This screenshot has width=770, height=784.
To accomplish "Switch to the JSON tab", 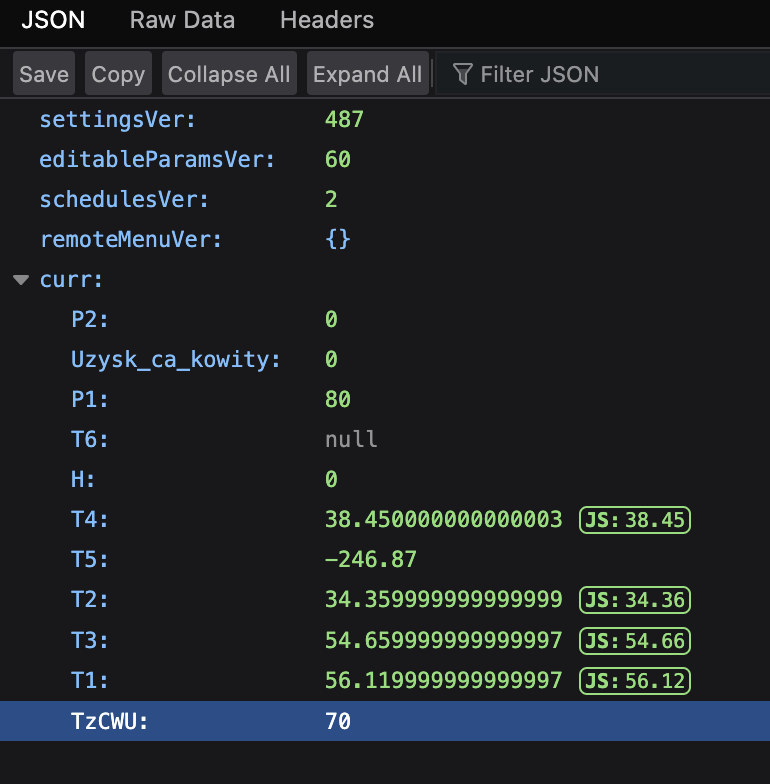I will tap(53, 20).
